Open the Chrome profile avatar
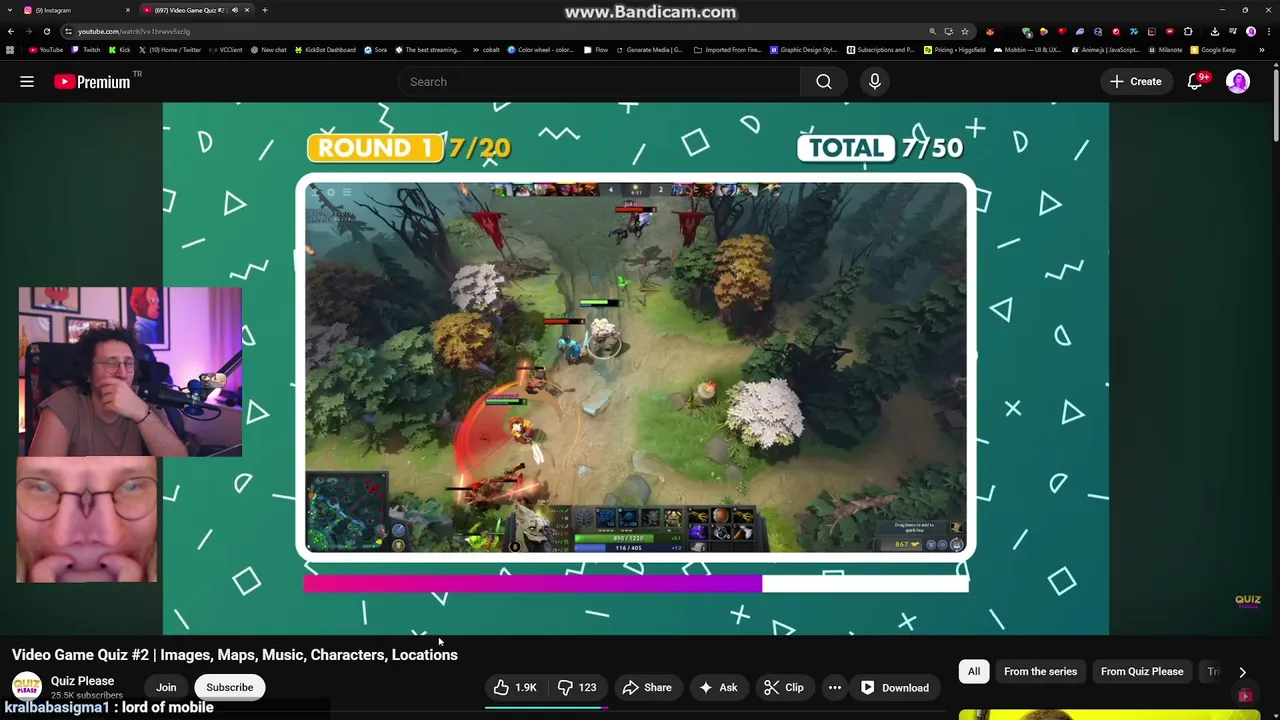The height and width of the screenshot is (720, 1280). [1251, 31]
